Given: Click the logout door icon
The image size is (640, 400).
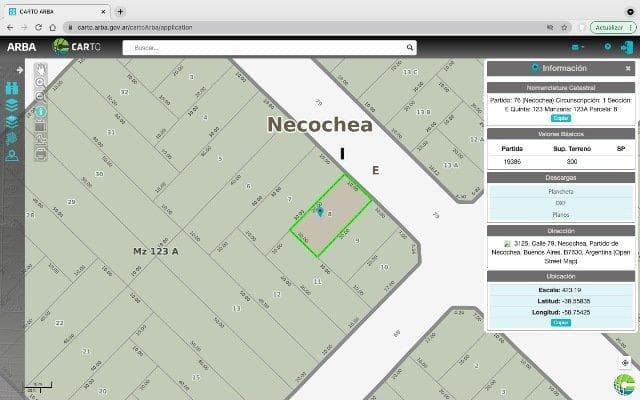Looking at the screenshot, I should [627, 47].
